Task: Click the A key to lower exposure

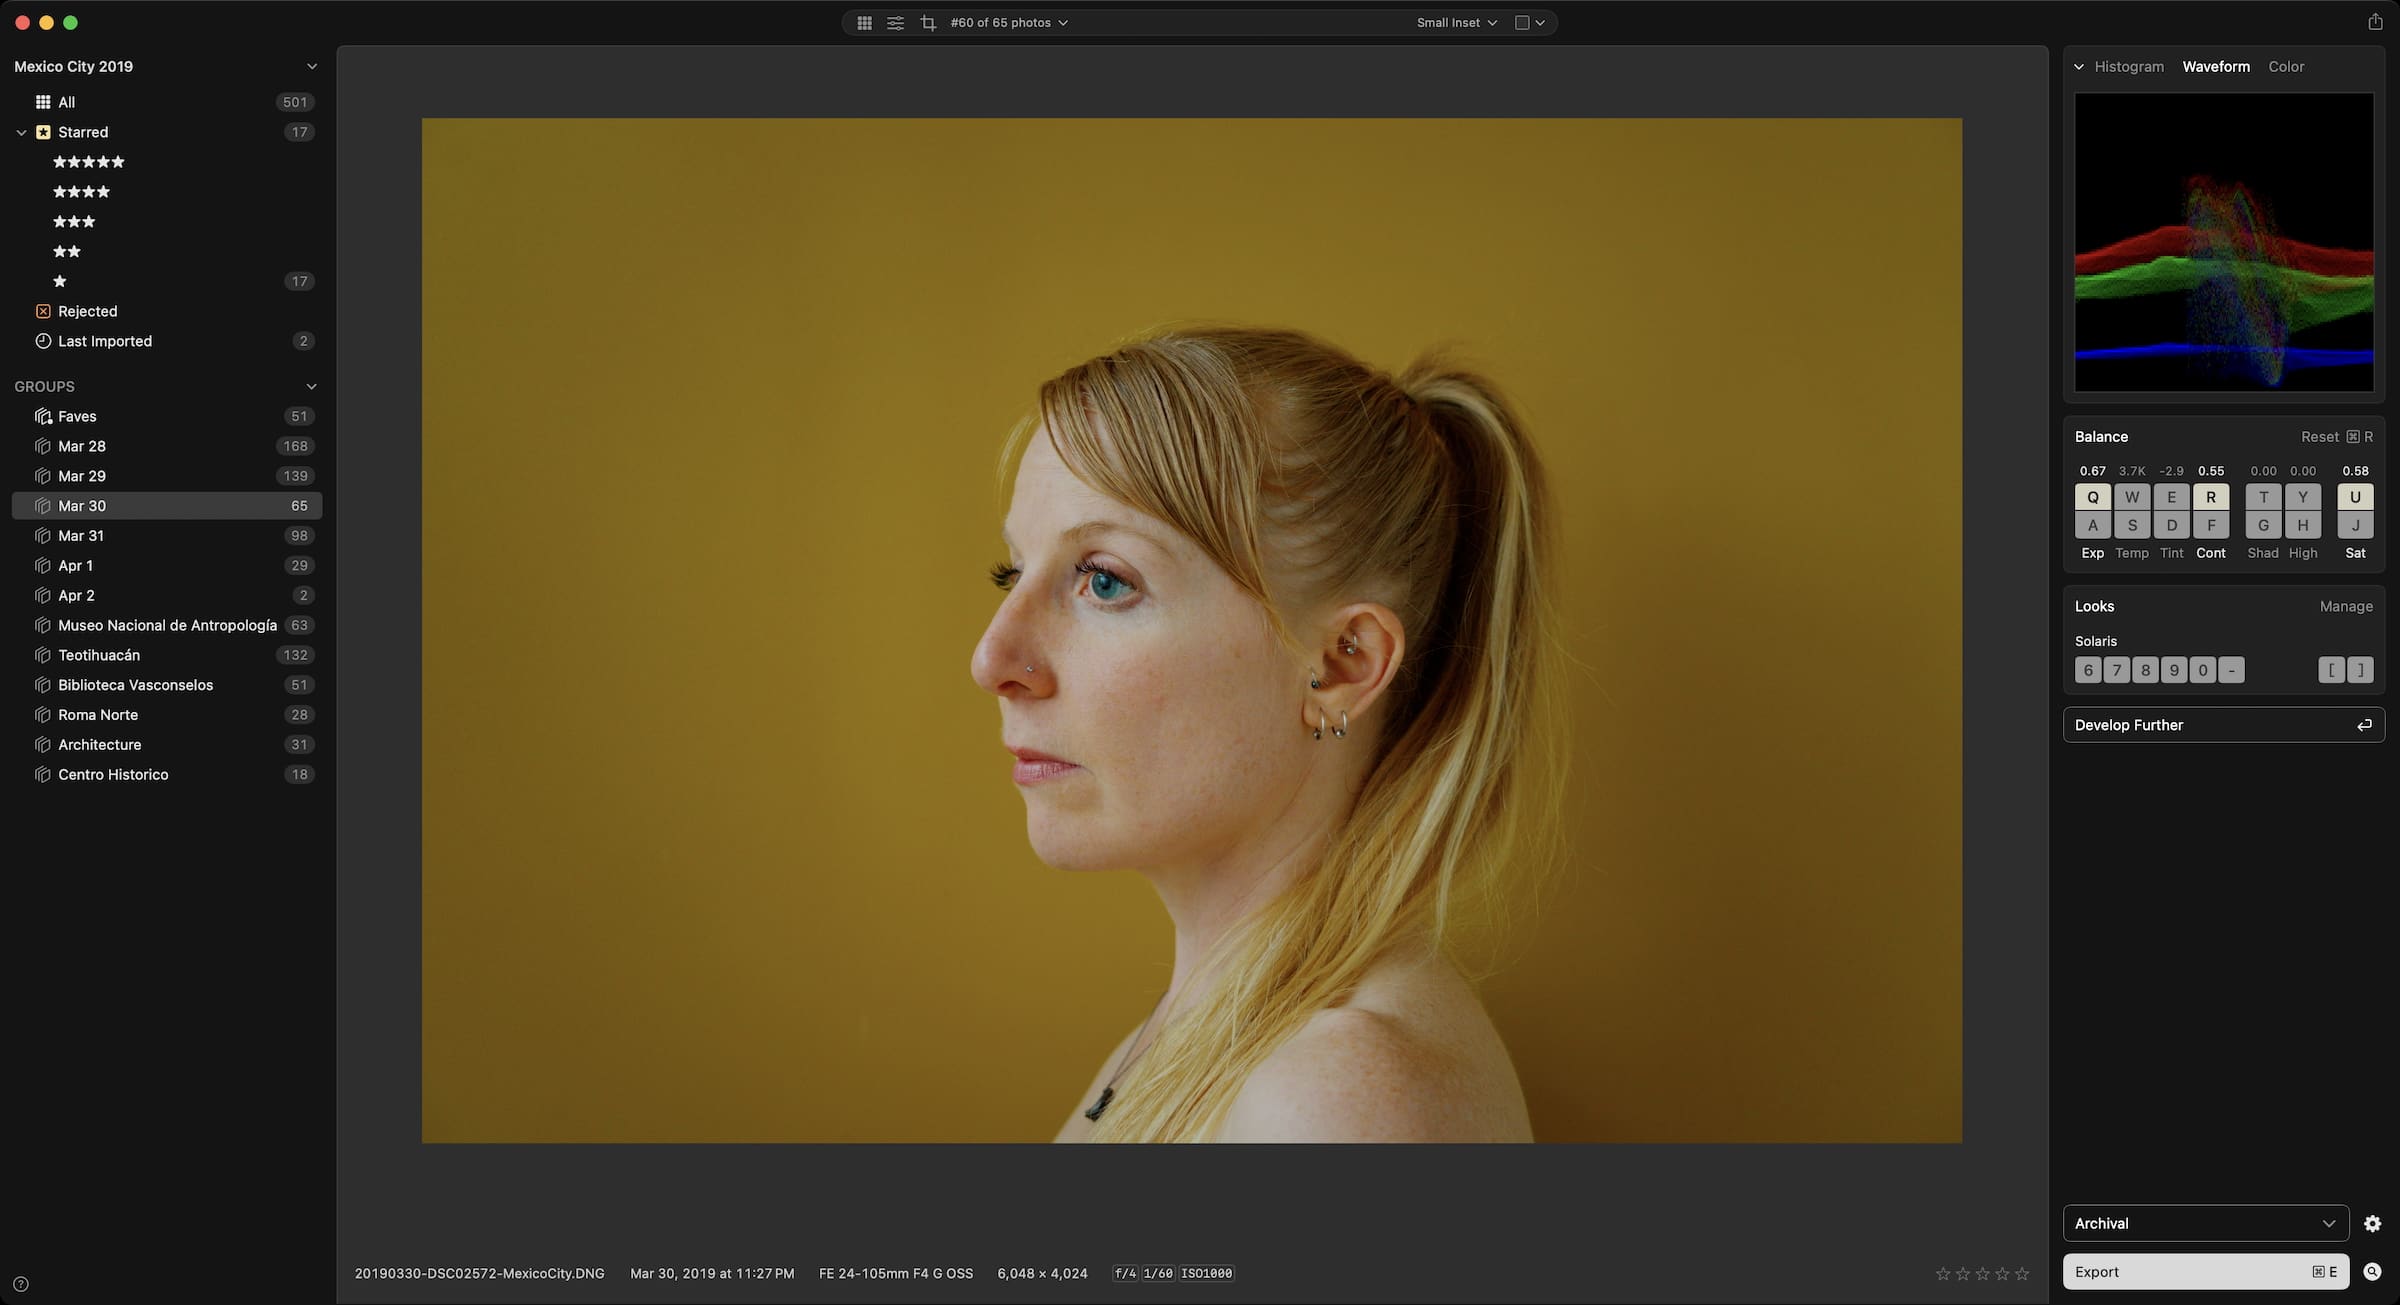Action: point(2092,525)
